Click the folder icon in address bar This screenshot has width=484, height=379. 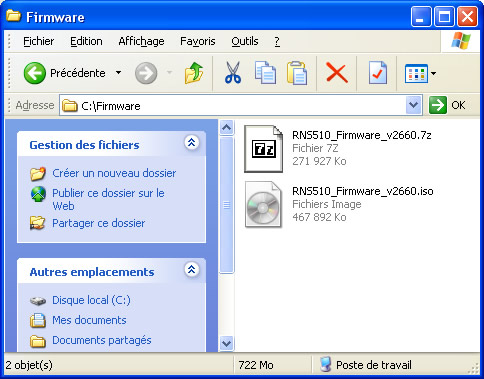click(70, 106)
